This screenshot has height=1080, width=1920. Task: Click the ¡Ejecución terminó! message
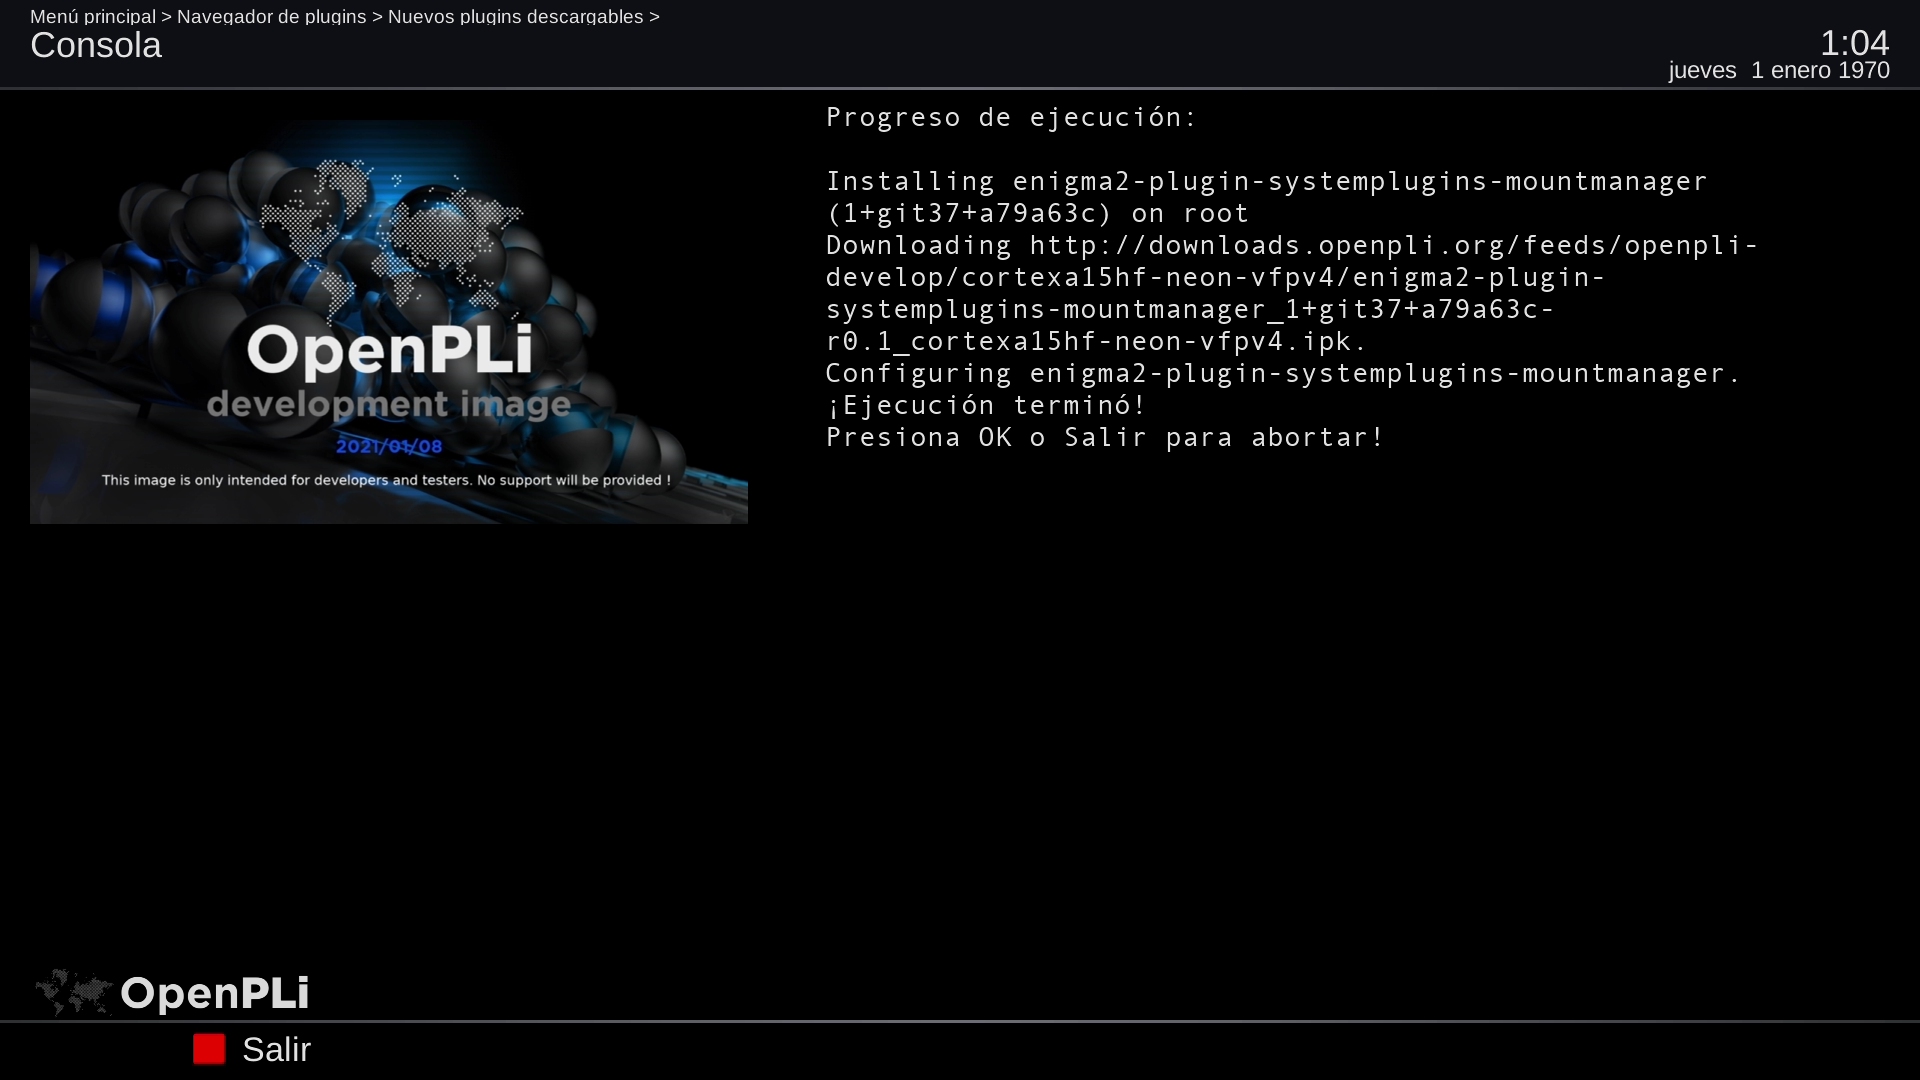[x=985, y=406]
